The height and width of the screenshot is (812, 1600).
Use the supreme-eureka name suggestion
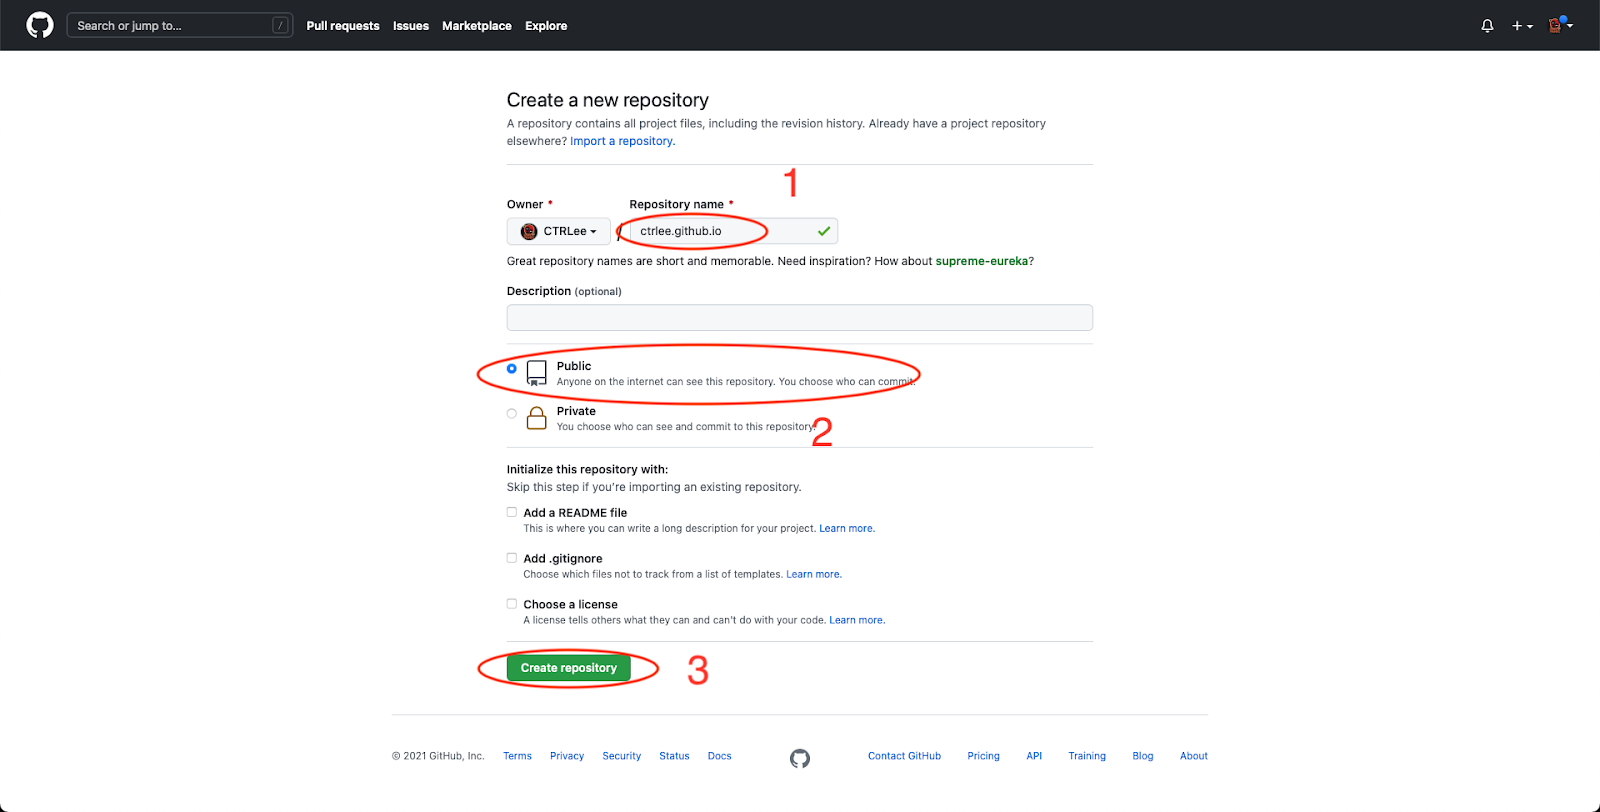pyautogui.click(x=982, y=261)
